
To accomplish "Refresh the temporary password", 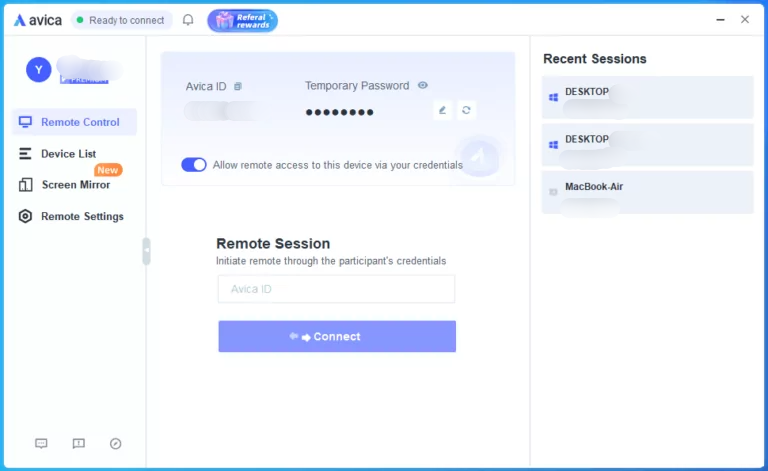I will pos(466,110).
